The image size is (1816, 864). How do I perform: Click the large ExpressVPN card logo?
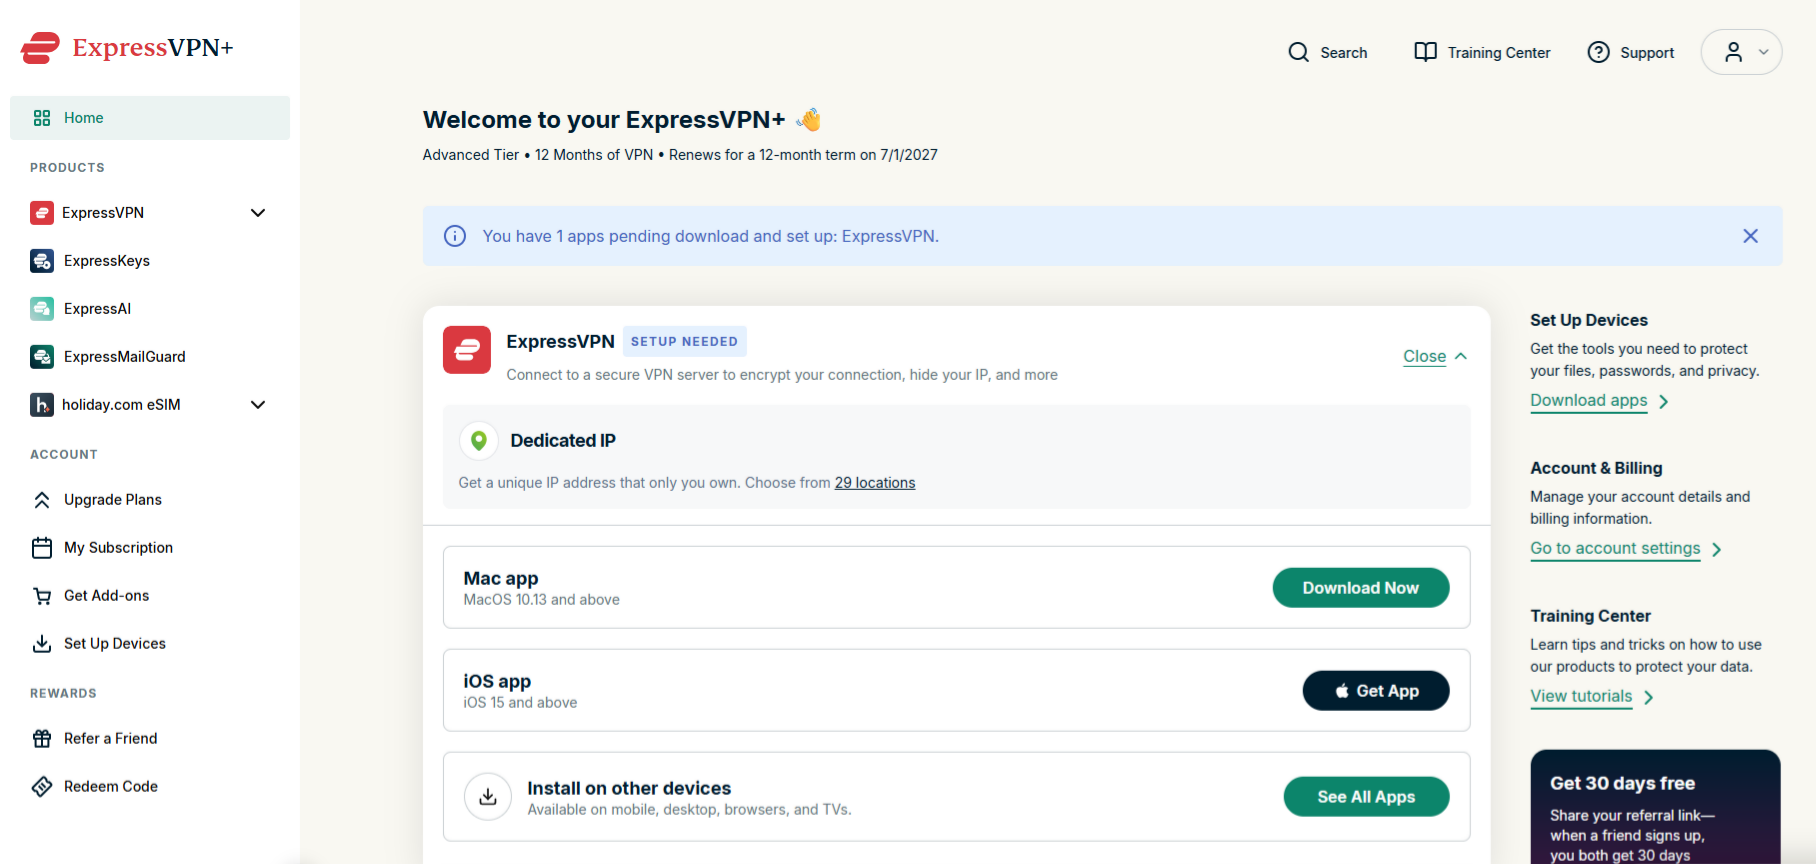point(467,350)
